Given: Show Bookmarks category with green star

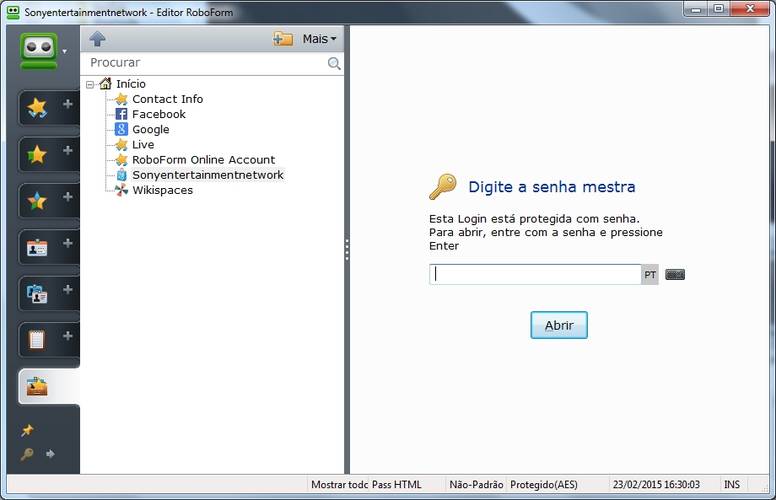Looking at the screenshot, I should tap(37, 154).
